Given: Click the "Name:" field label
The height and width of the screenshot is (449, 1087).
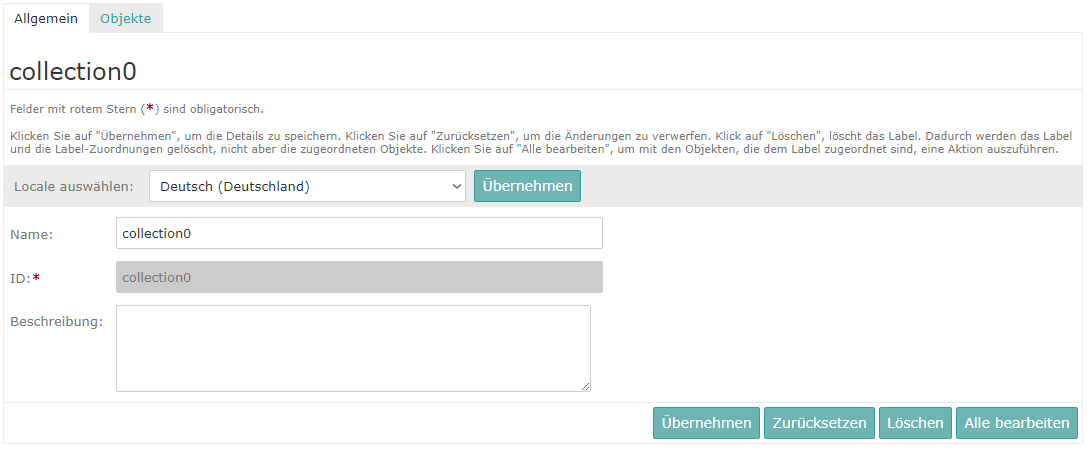Looking at the screenshot, I should [x=32, y=234].
